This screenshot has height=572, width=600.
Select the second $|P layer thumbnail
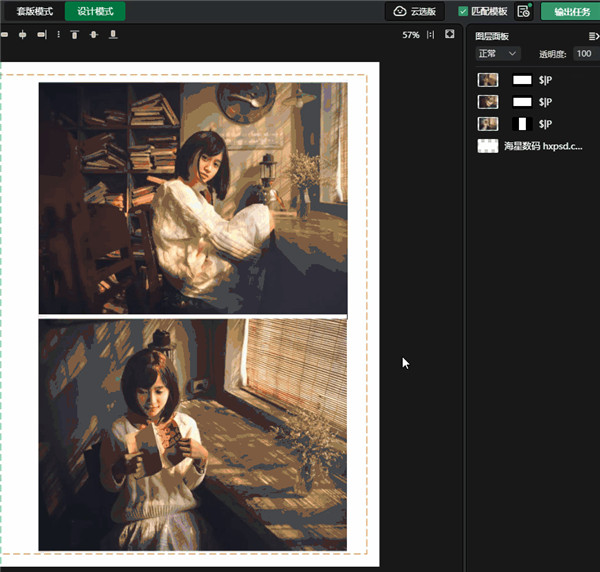pos(488,102)
